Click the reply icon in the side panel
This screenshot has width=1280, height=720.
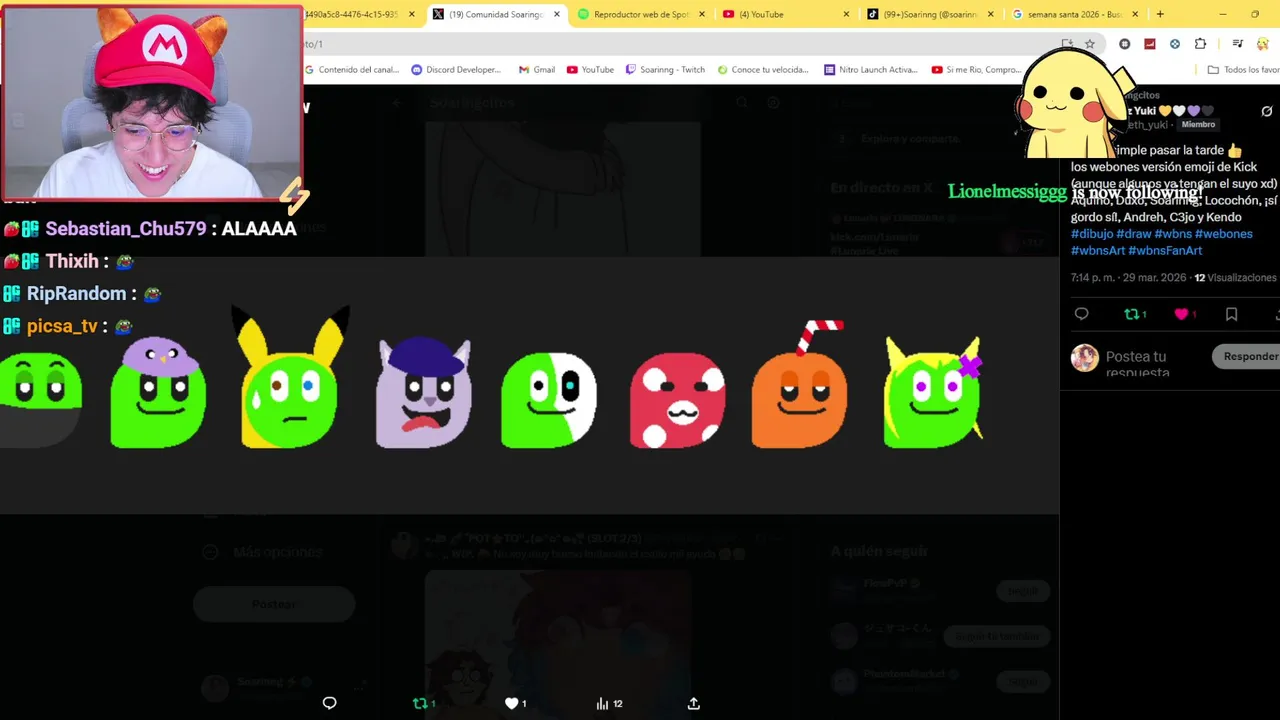1081,314
